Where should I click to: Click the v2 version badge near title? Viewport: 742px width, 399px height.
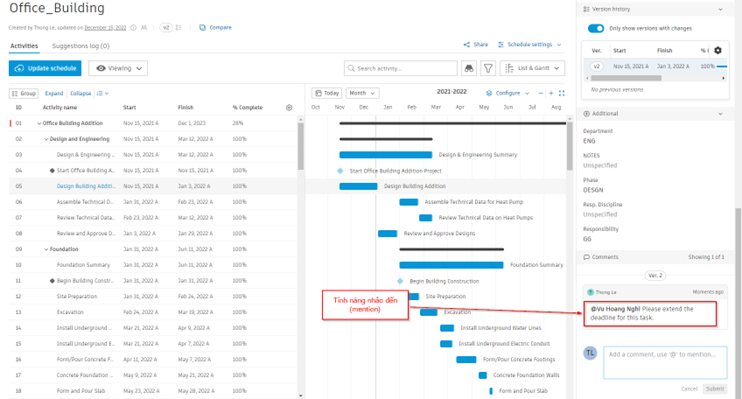click(x=166, y=27)
